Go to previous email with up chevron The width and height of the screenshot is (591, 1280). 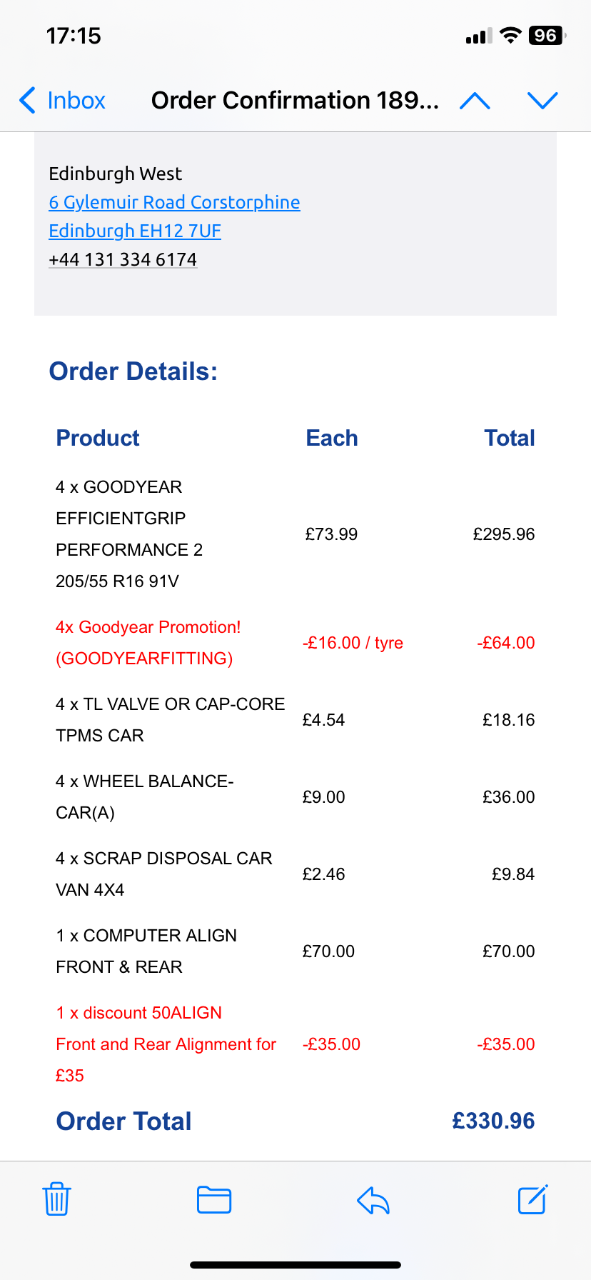click(474, 100)
